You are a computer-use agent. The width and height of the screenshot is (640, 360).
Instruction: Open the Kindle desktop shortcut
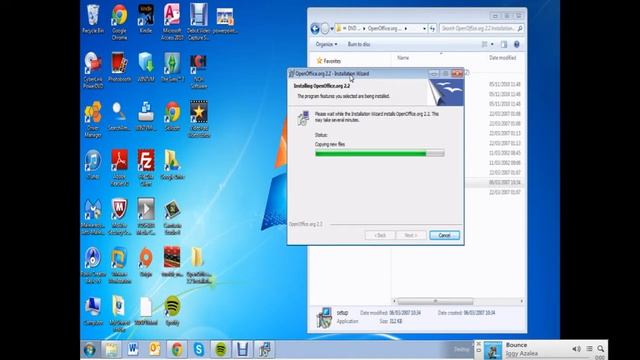(146, 18)
